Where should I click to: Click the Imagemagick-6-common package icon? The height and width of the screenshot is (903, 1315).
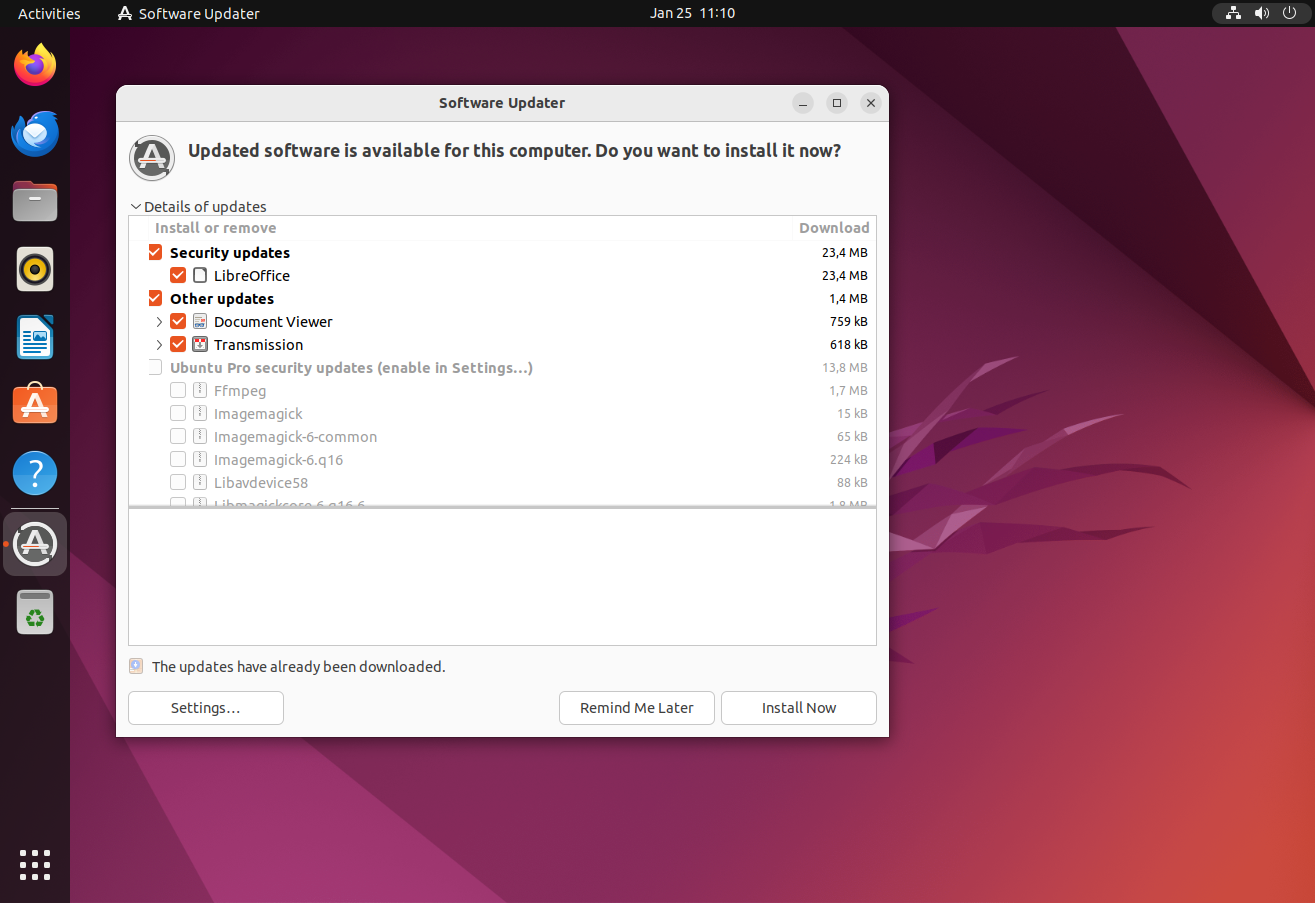(200, 436)
